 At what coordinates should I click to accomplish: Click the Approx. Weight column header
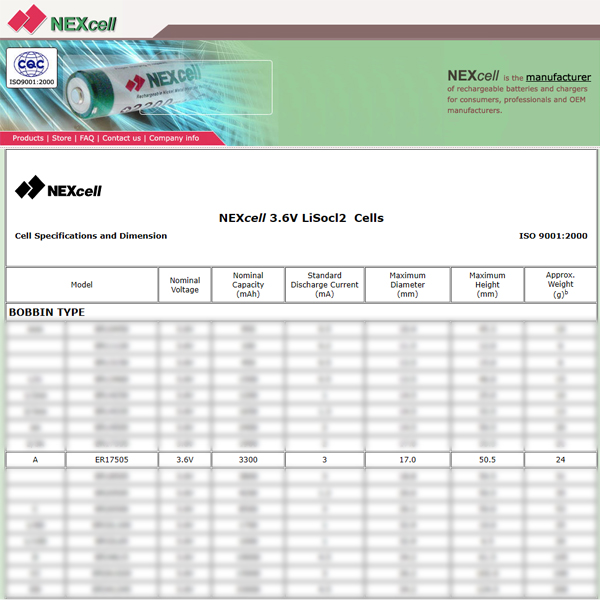click(560, 285)
